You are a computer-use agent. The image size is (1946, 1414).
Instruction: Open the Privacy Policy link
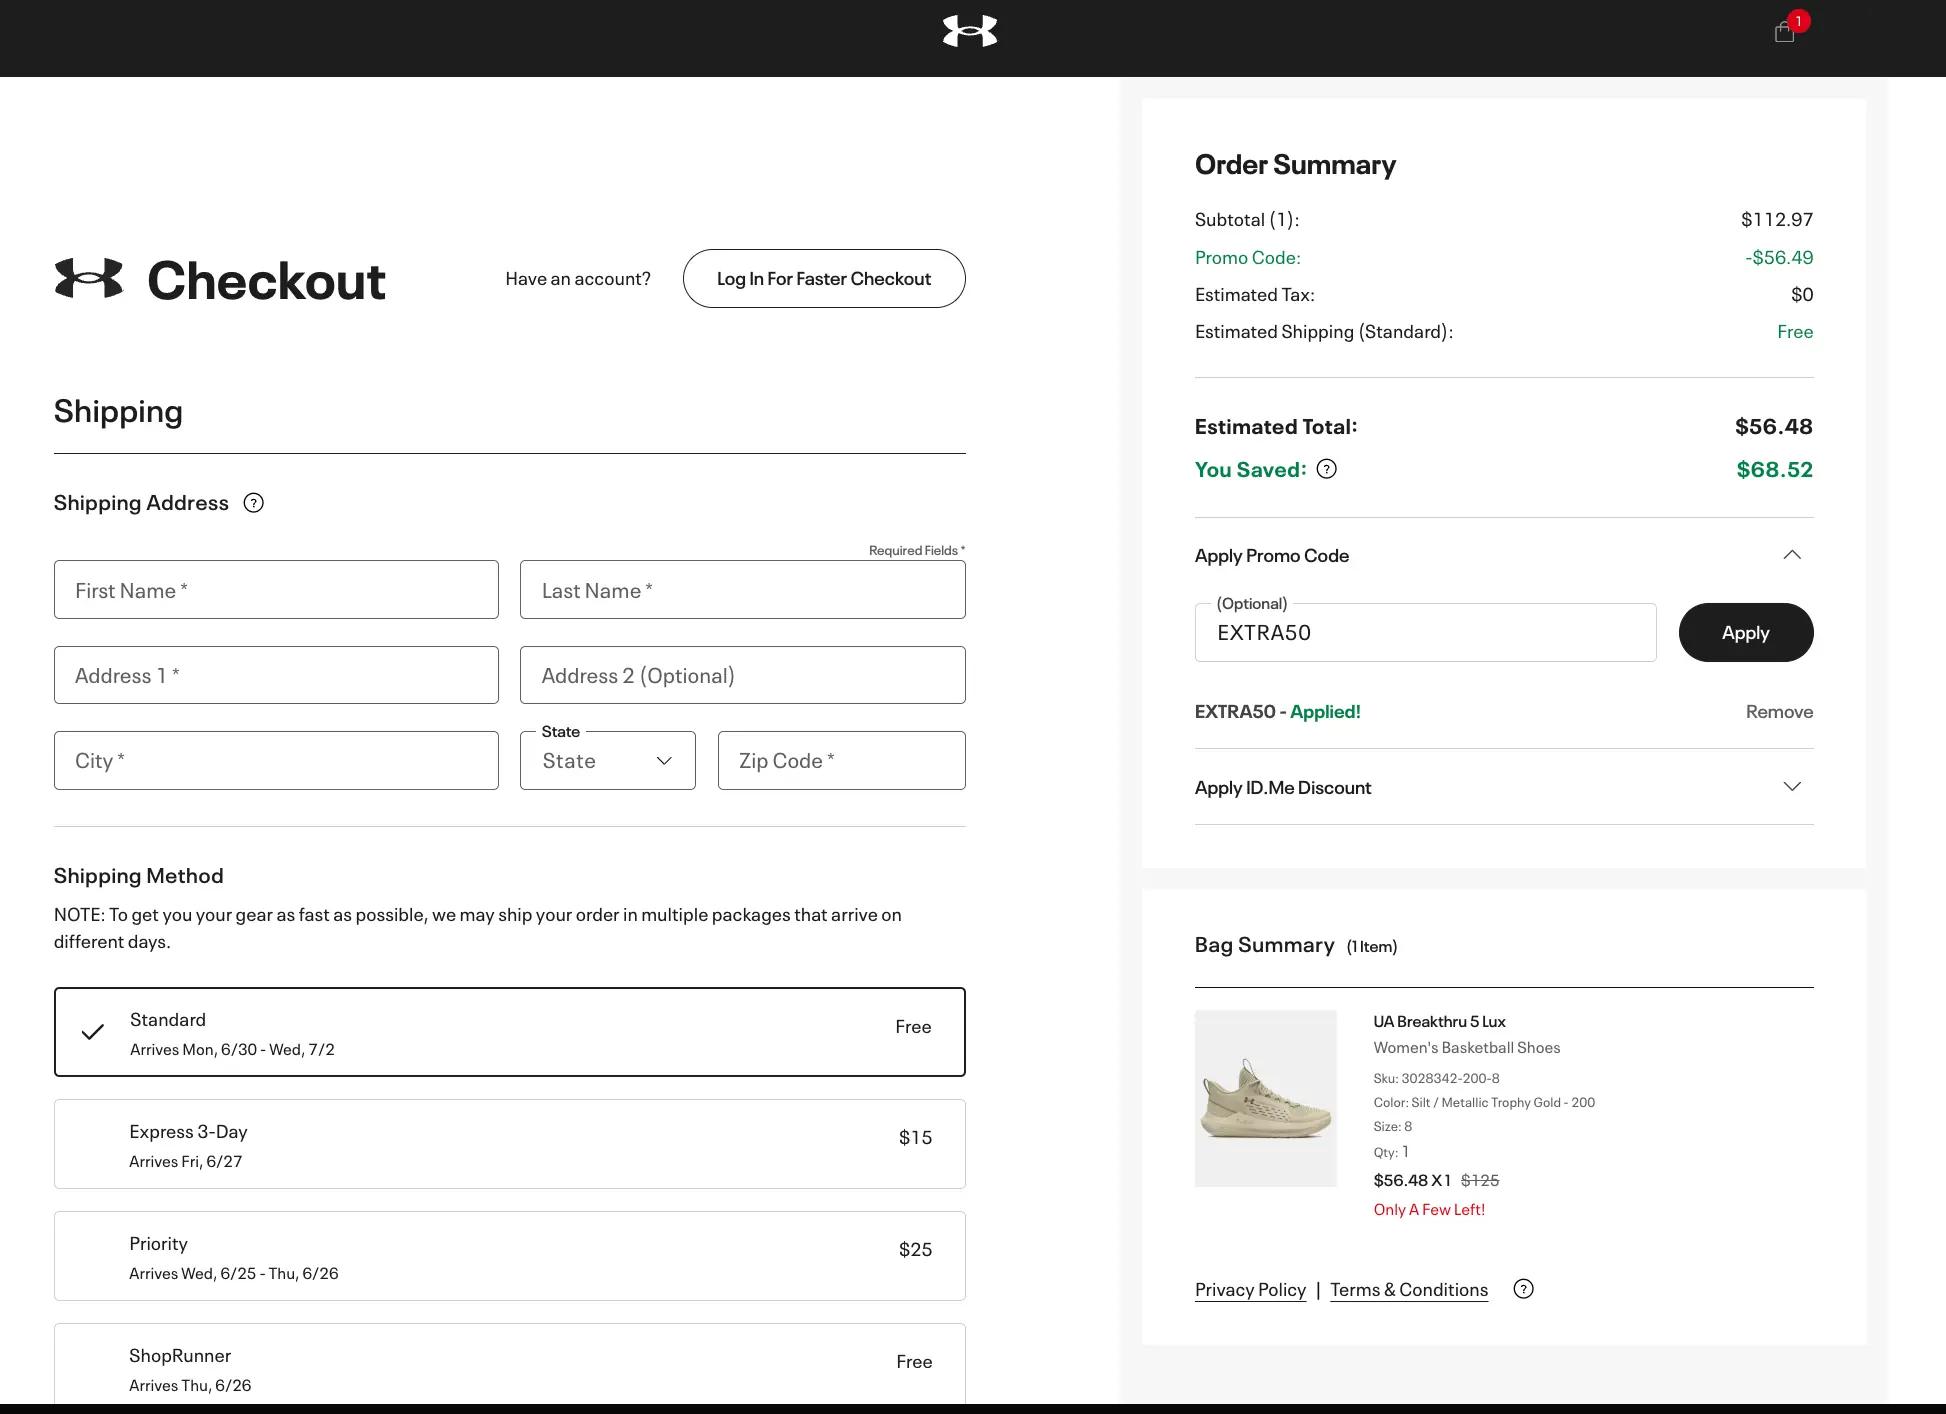(x=1250, y=1290)
